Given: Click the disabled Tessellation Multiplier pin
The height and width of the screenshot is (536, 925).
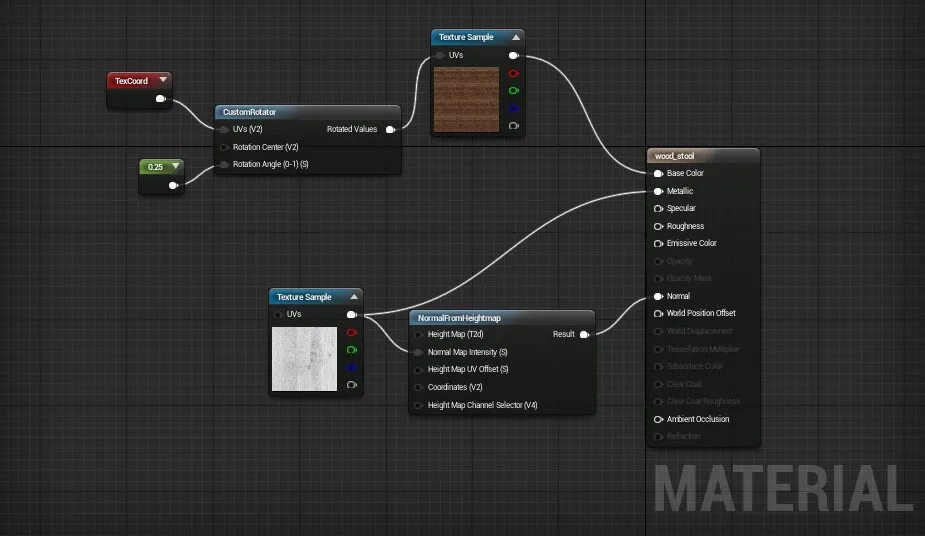Looking at the screenshot, I should pyautogui.click(x=658, y=349).
